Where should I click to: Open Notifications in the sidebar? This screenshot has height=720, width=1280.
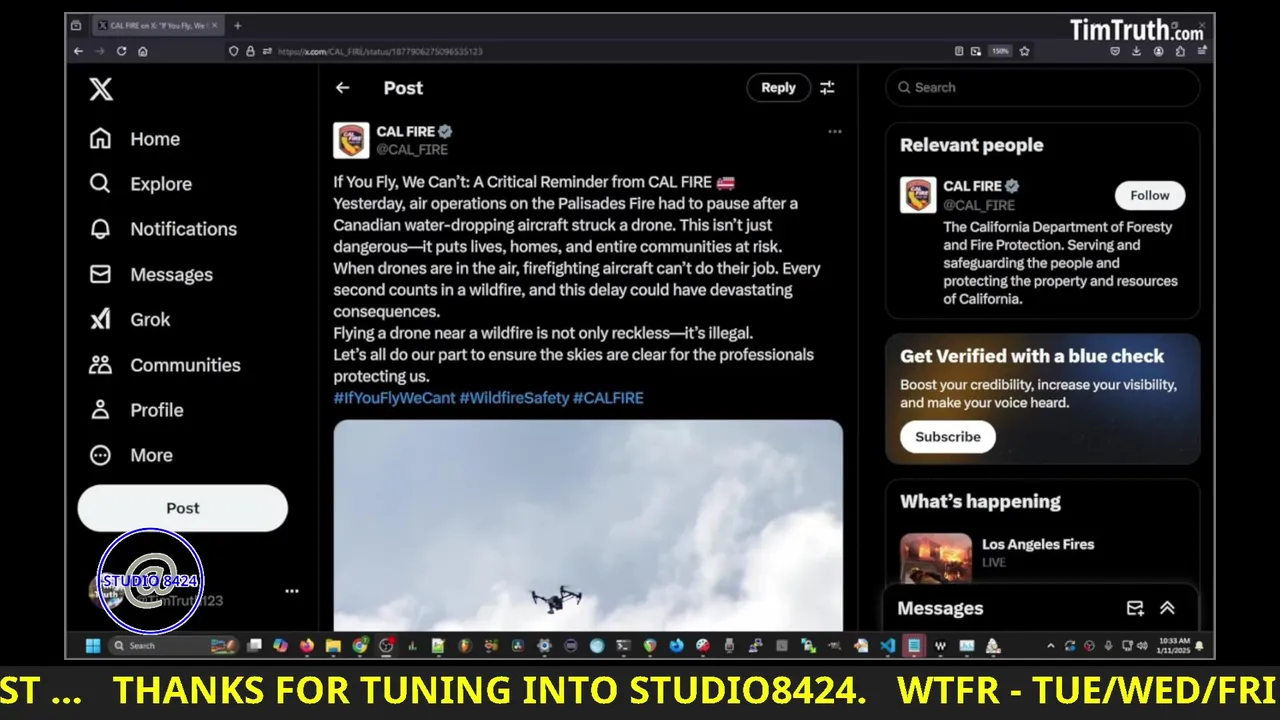[x=163, y=229]
